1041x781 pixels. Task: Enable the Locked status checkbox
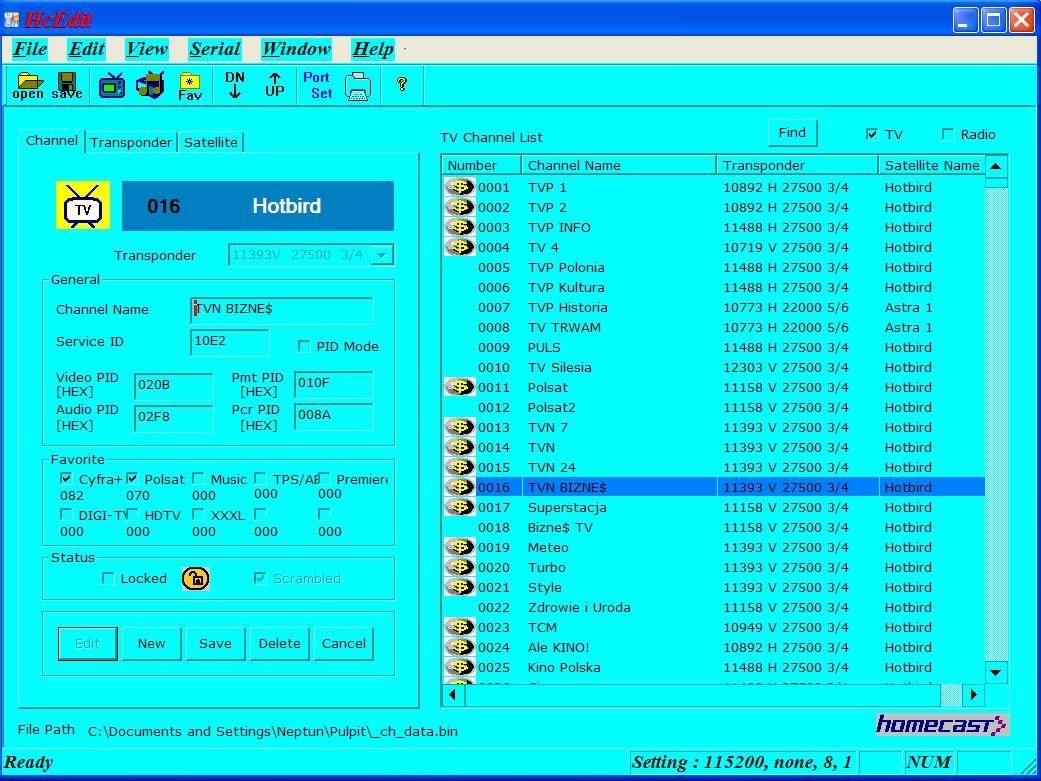click(108, 578)
